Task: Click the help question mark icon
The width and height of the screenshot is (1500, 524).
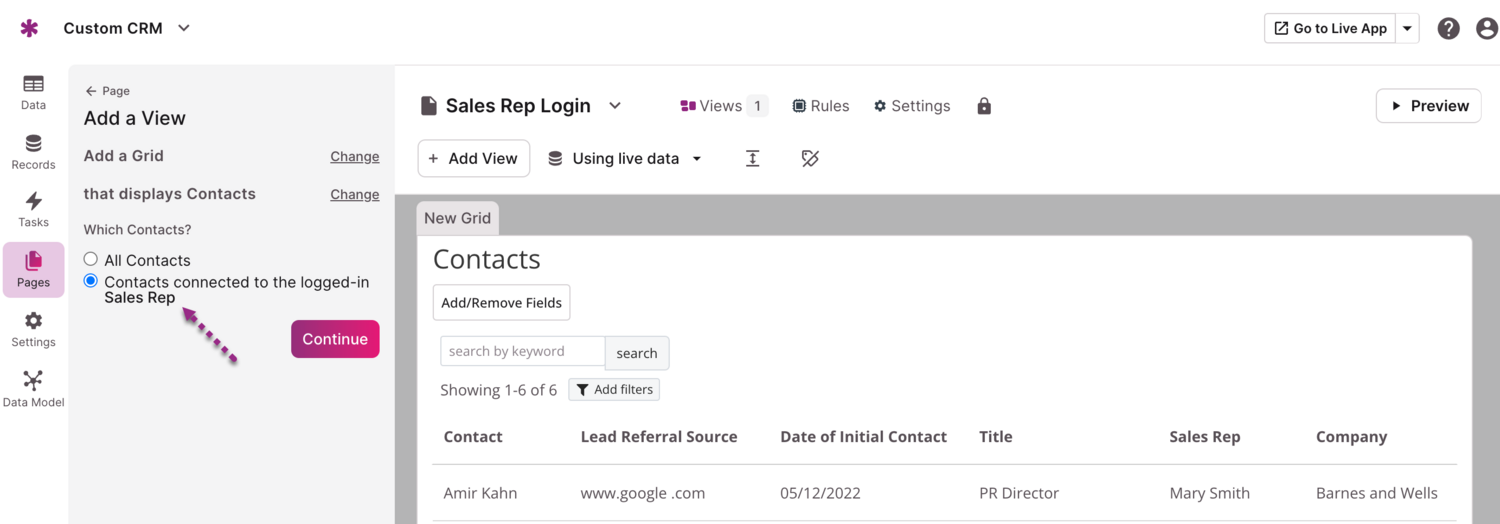Action: tap(1448, 28)
